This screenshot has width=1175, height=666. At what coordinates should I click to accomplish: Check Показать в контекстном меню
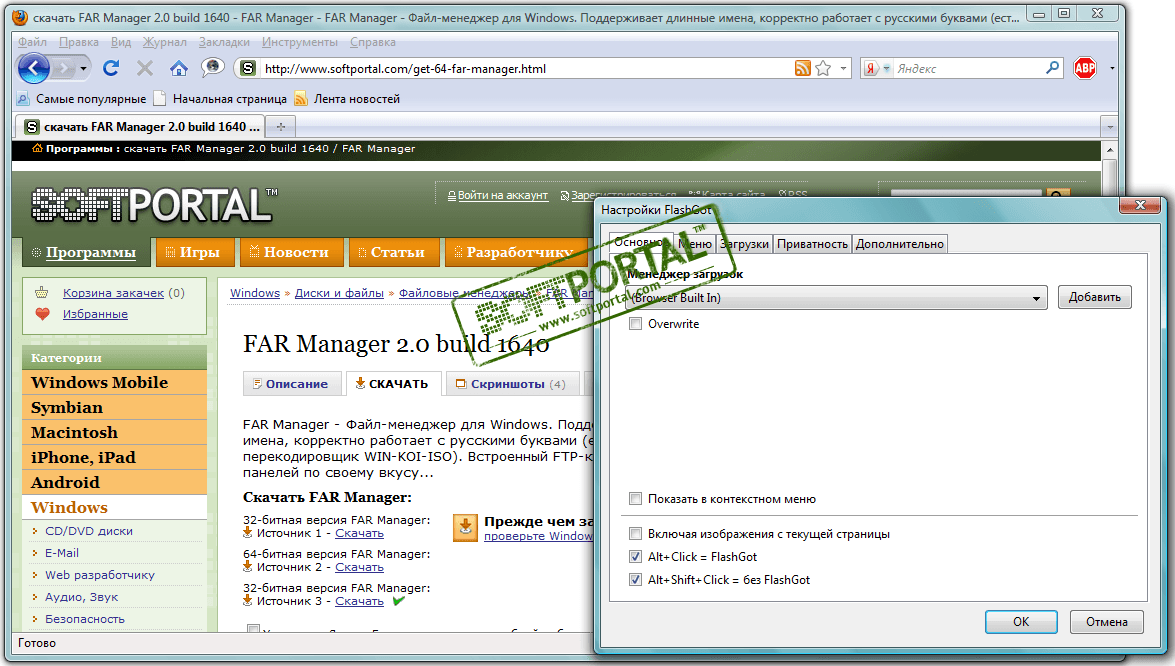(635, 499)
